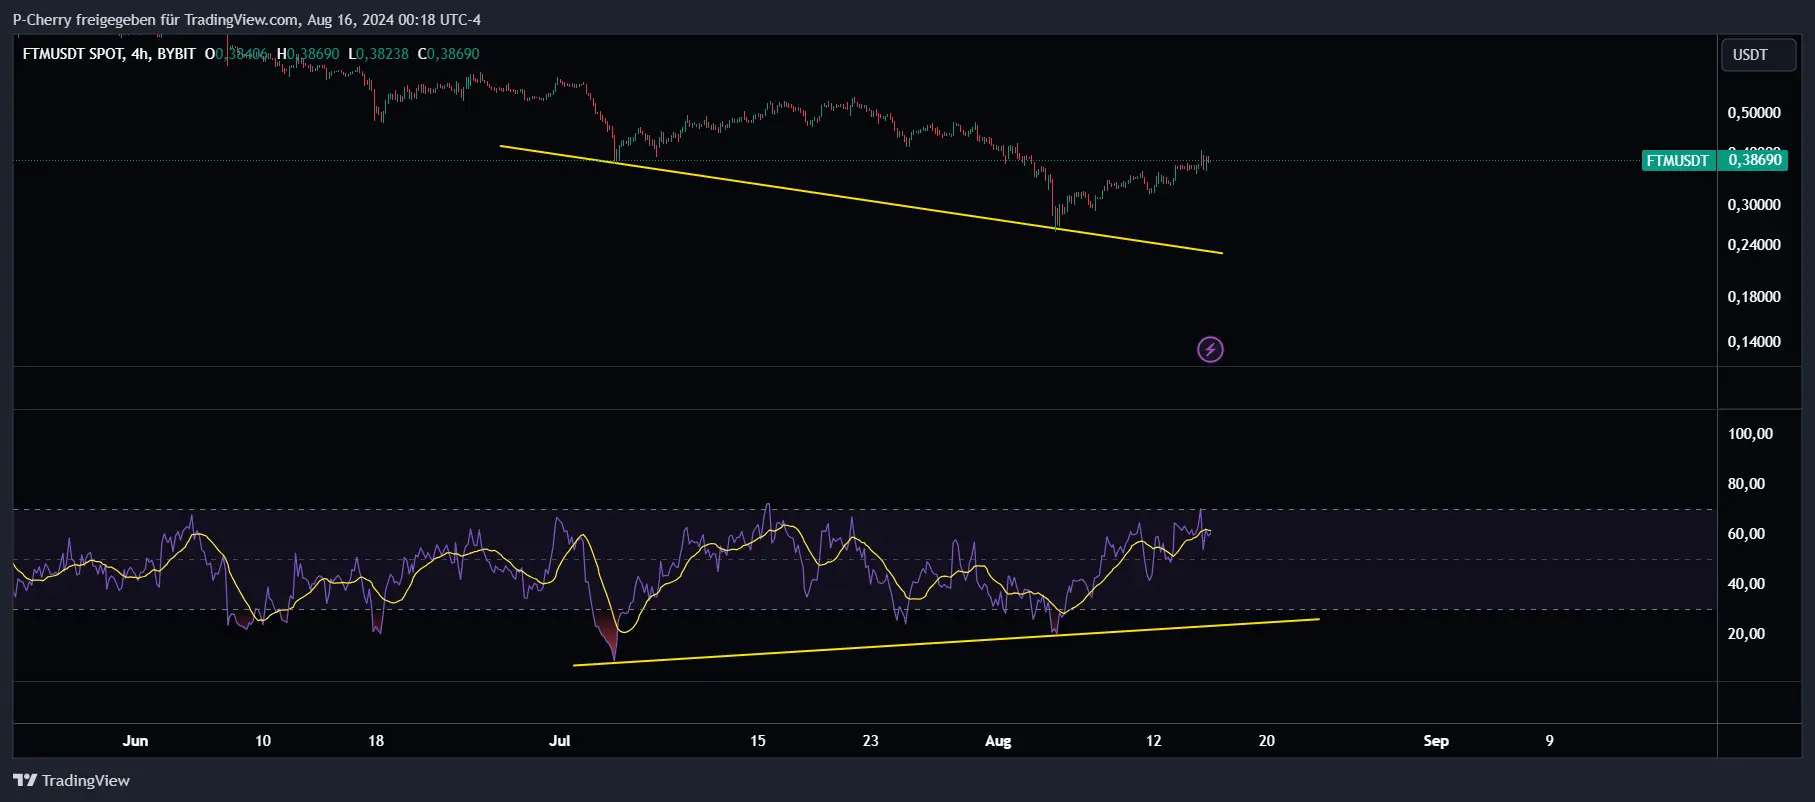Click the Aug label on time axis

point(998,741)
